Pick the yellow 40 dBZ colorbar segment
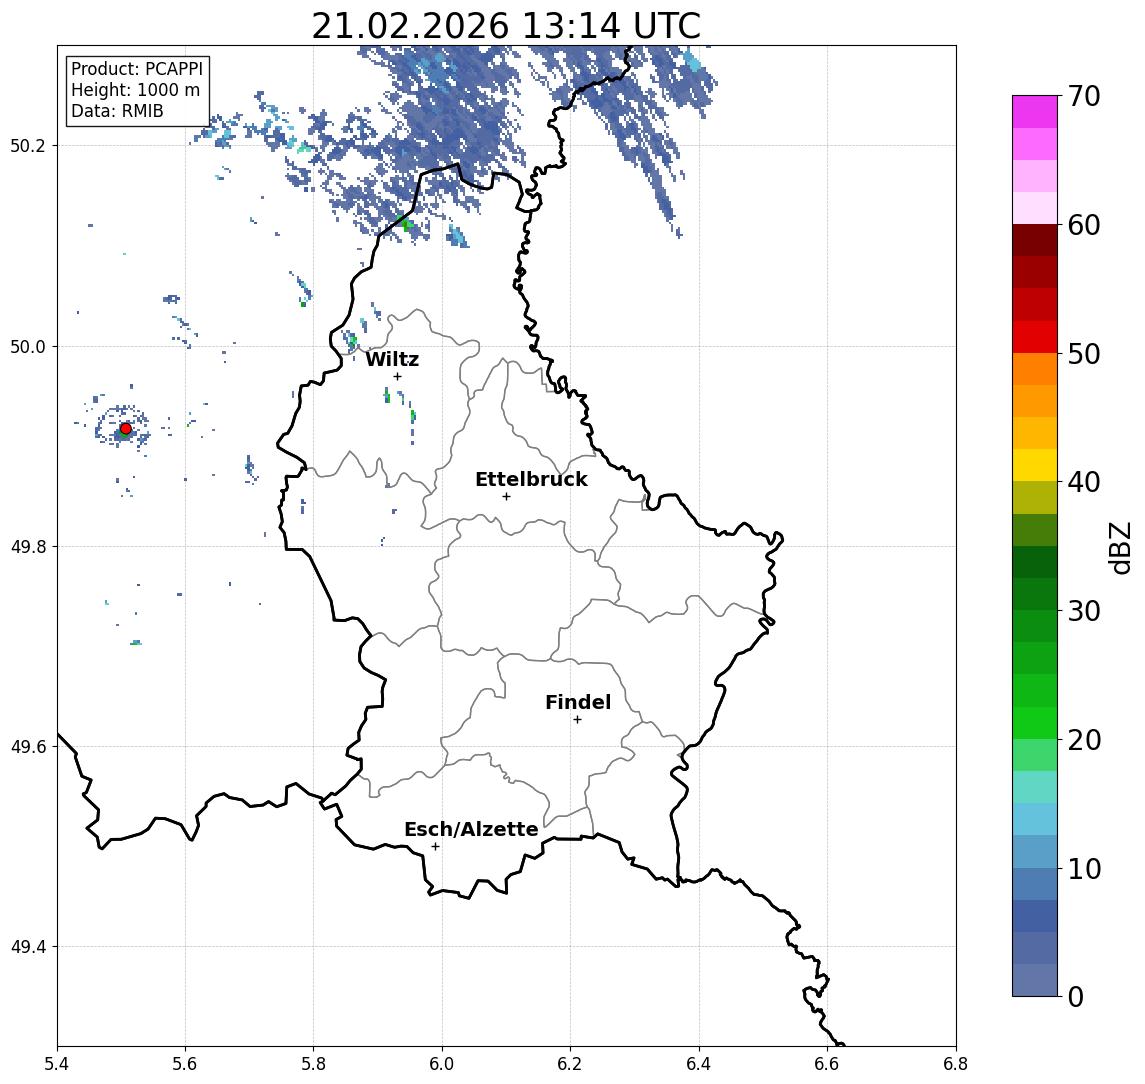1145x1084 pixels. [1035, 465]
